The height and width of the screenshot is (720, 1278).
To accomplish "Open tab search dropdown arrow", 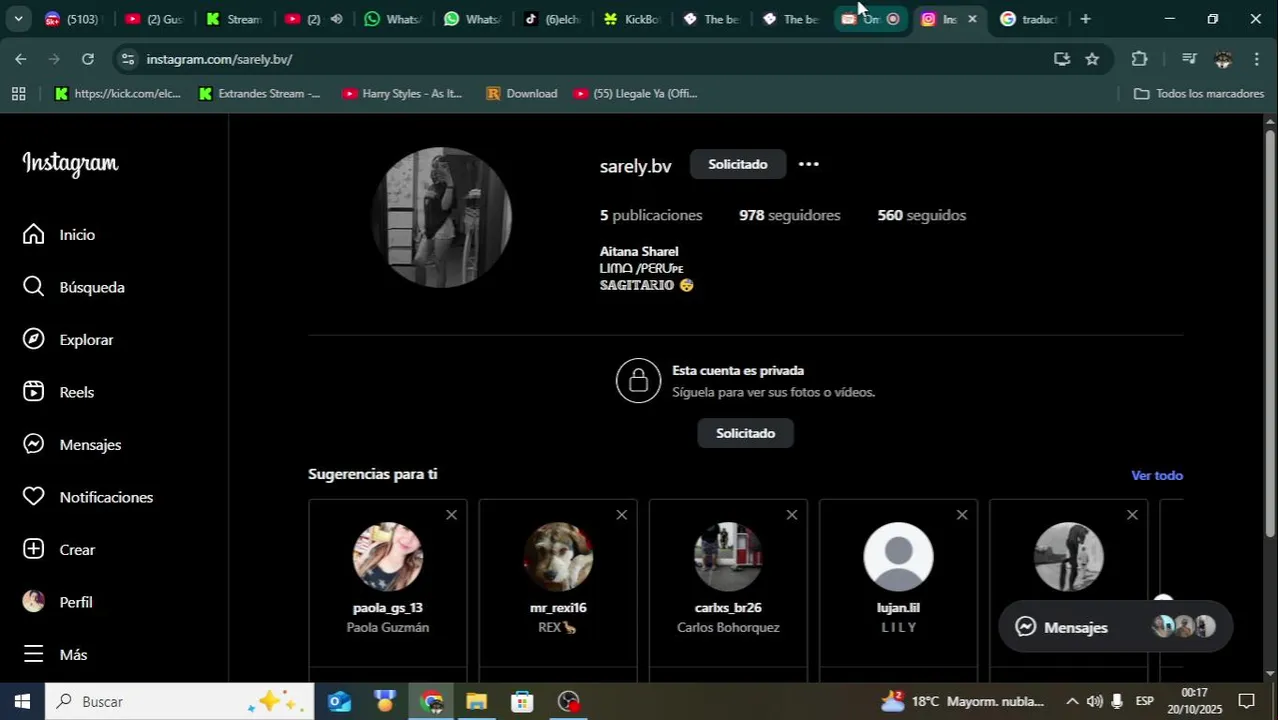I will coord(18,19).
